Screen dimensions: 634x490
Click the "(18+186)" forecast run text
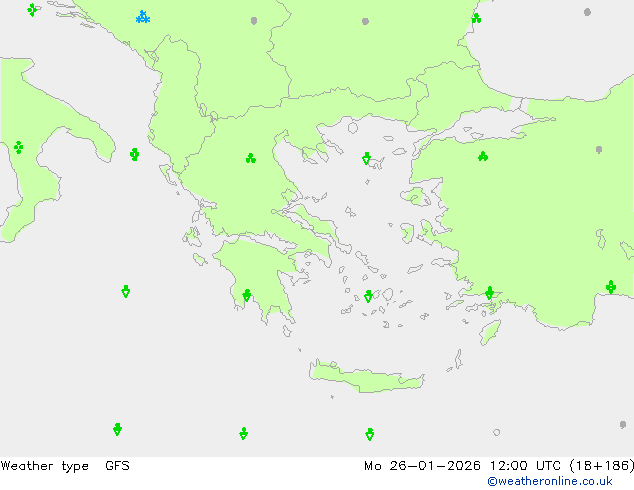coord(602,466)
